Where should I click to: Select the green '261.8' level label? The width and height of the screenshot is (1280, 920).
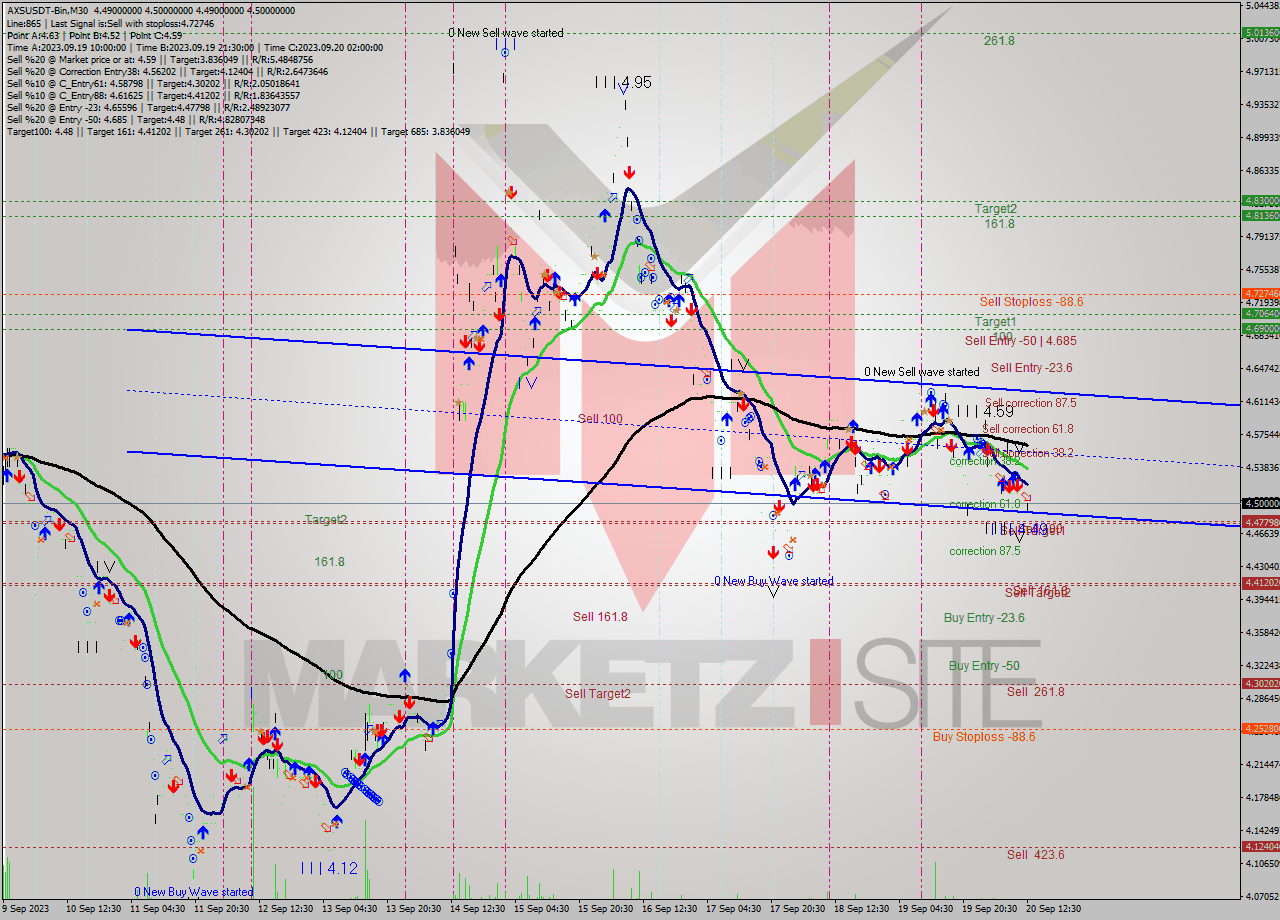[x=999, y=41]
